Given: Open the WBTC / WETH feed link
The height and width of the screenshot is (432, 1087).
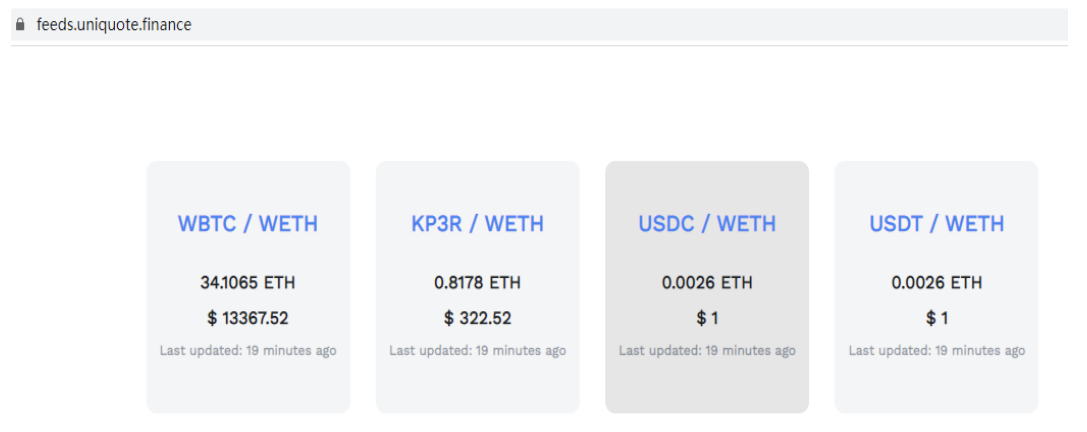Looking at the screenshot, I should 248,224.
